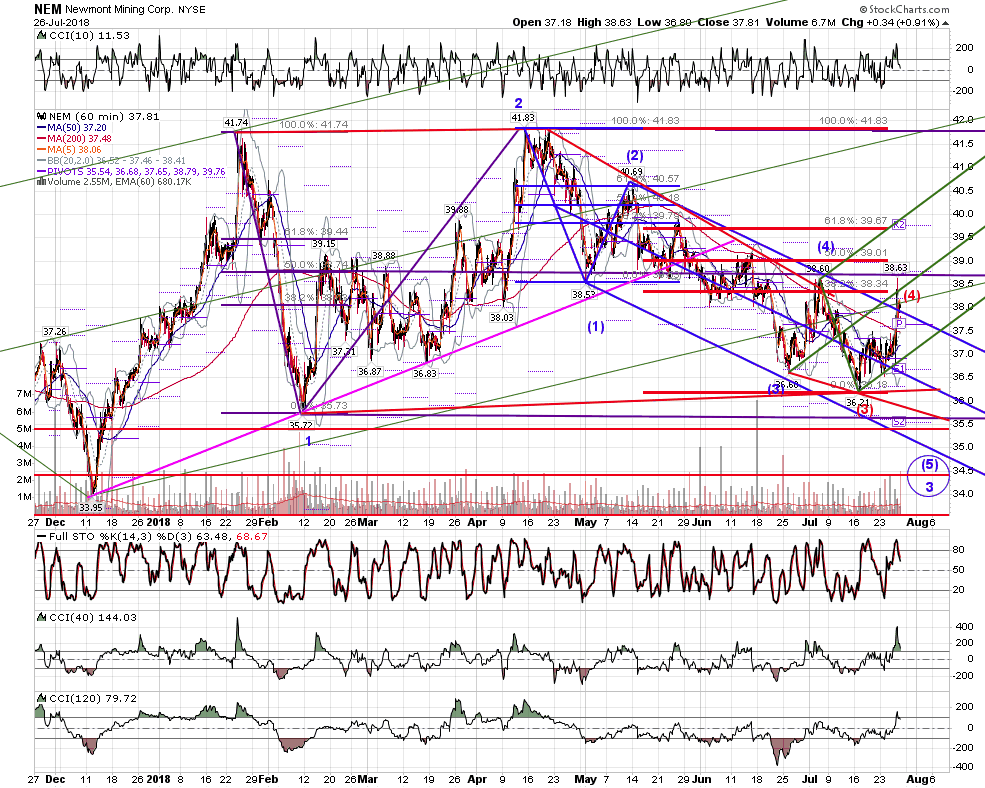985x788 pixels.
Task: Click the purple dash before PIVOTS
Action: (41, 171)
